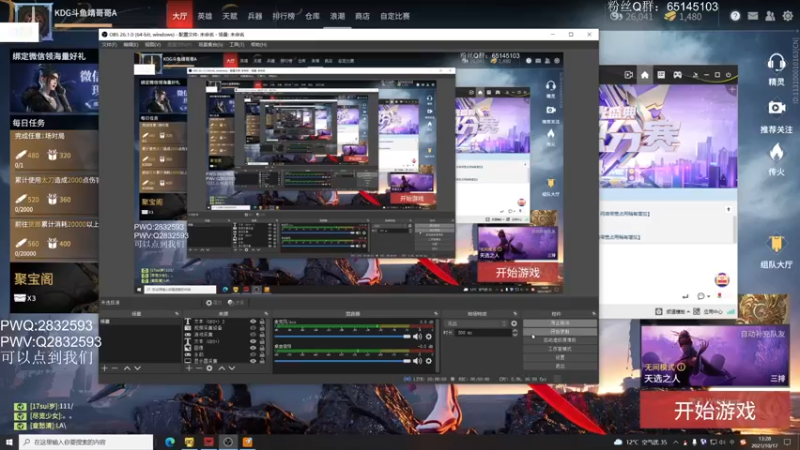
Task: Move scene down with arrow icon
Action: (137, 368)
